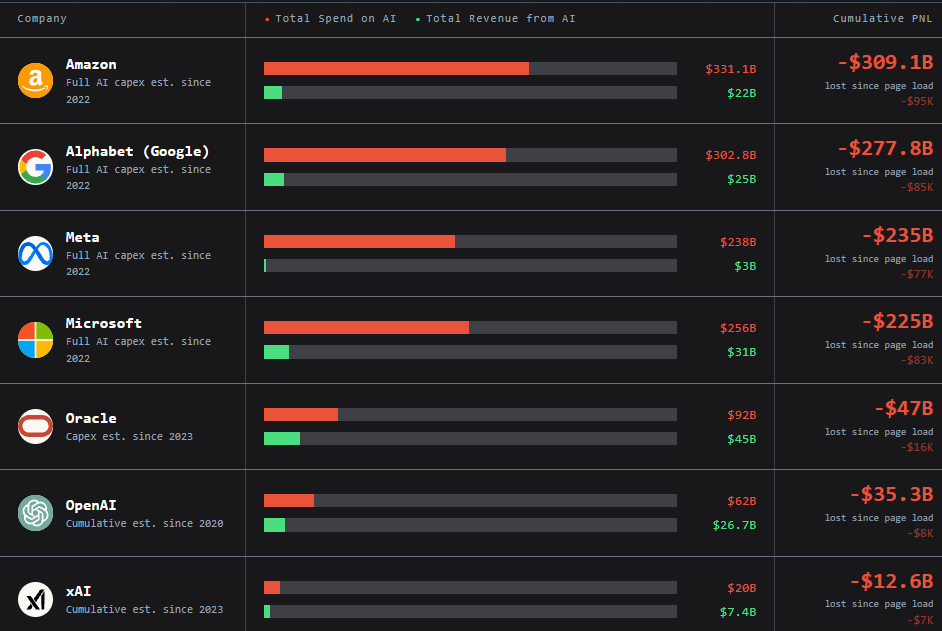Click the -$235B cumulative PNL figure
Screen dimensions: 942x631
pyautogui.click(x=897, y=235)
